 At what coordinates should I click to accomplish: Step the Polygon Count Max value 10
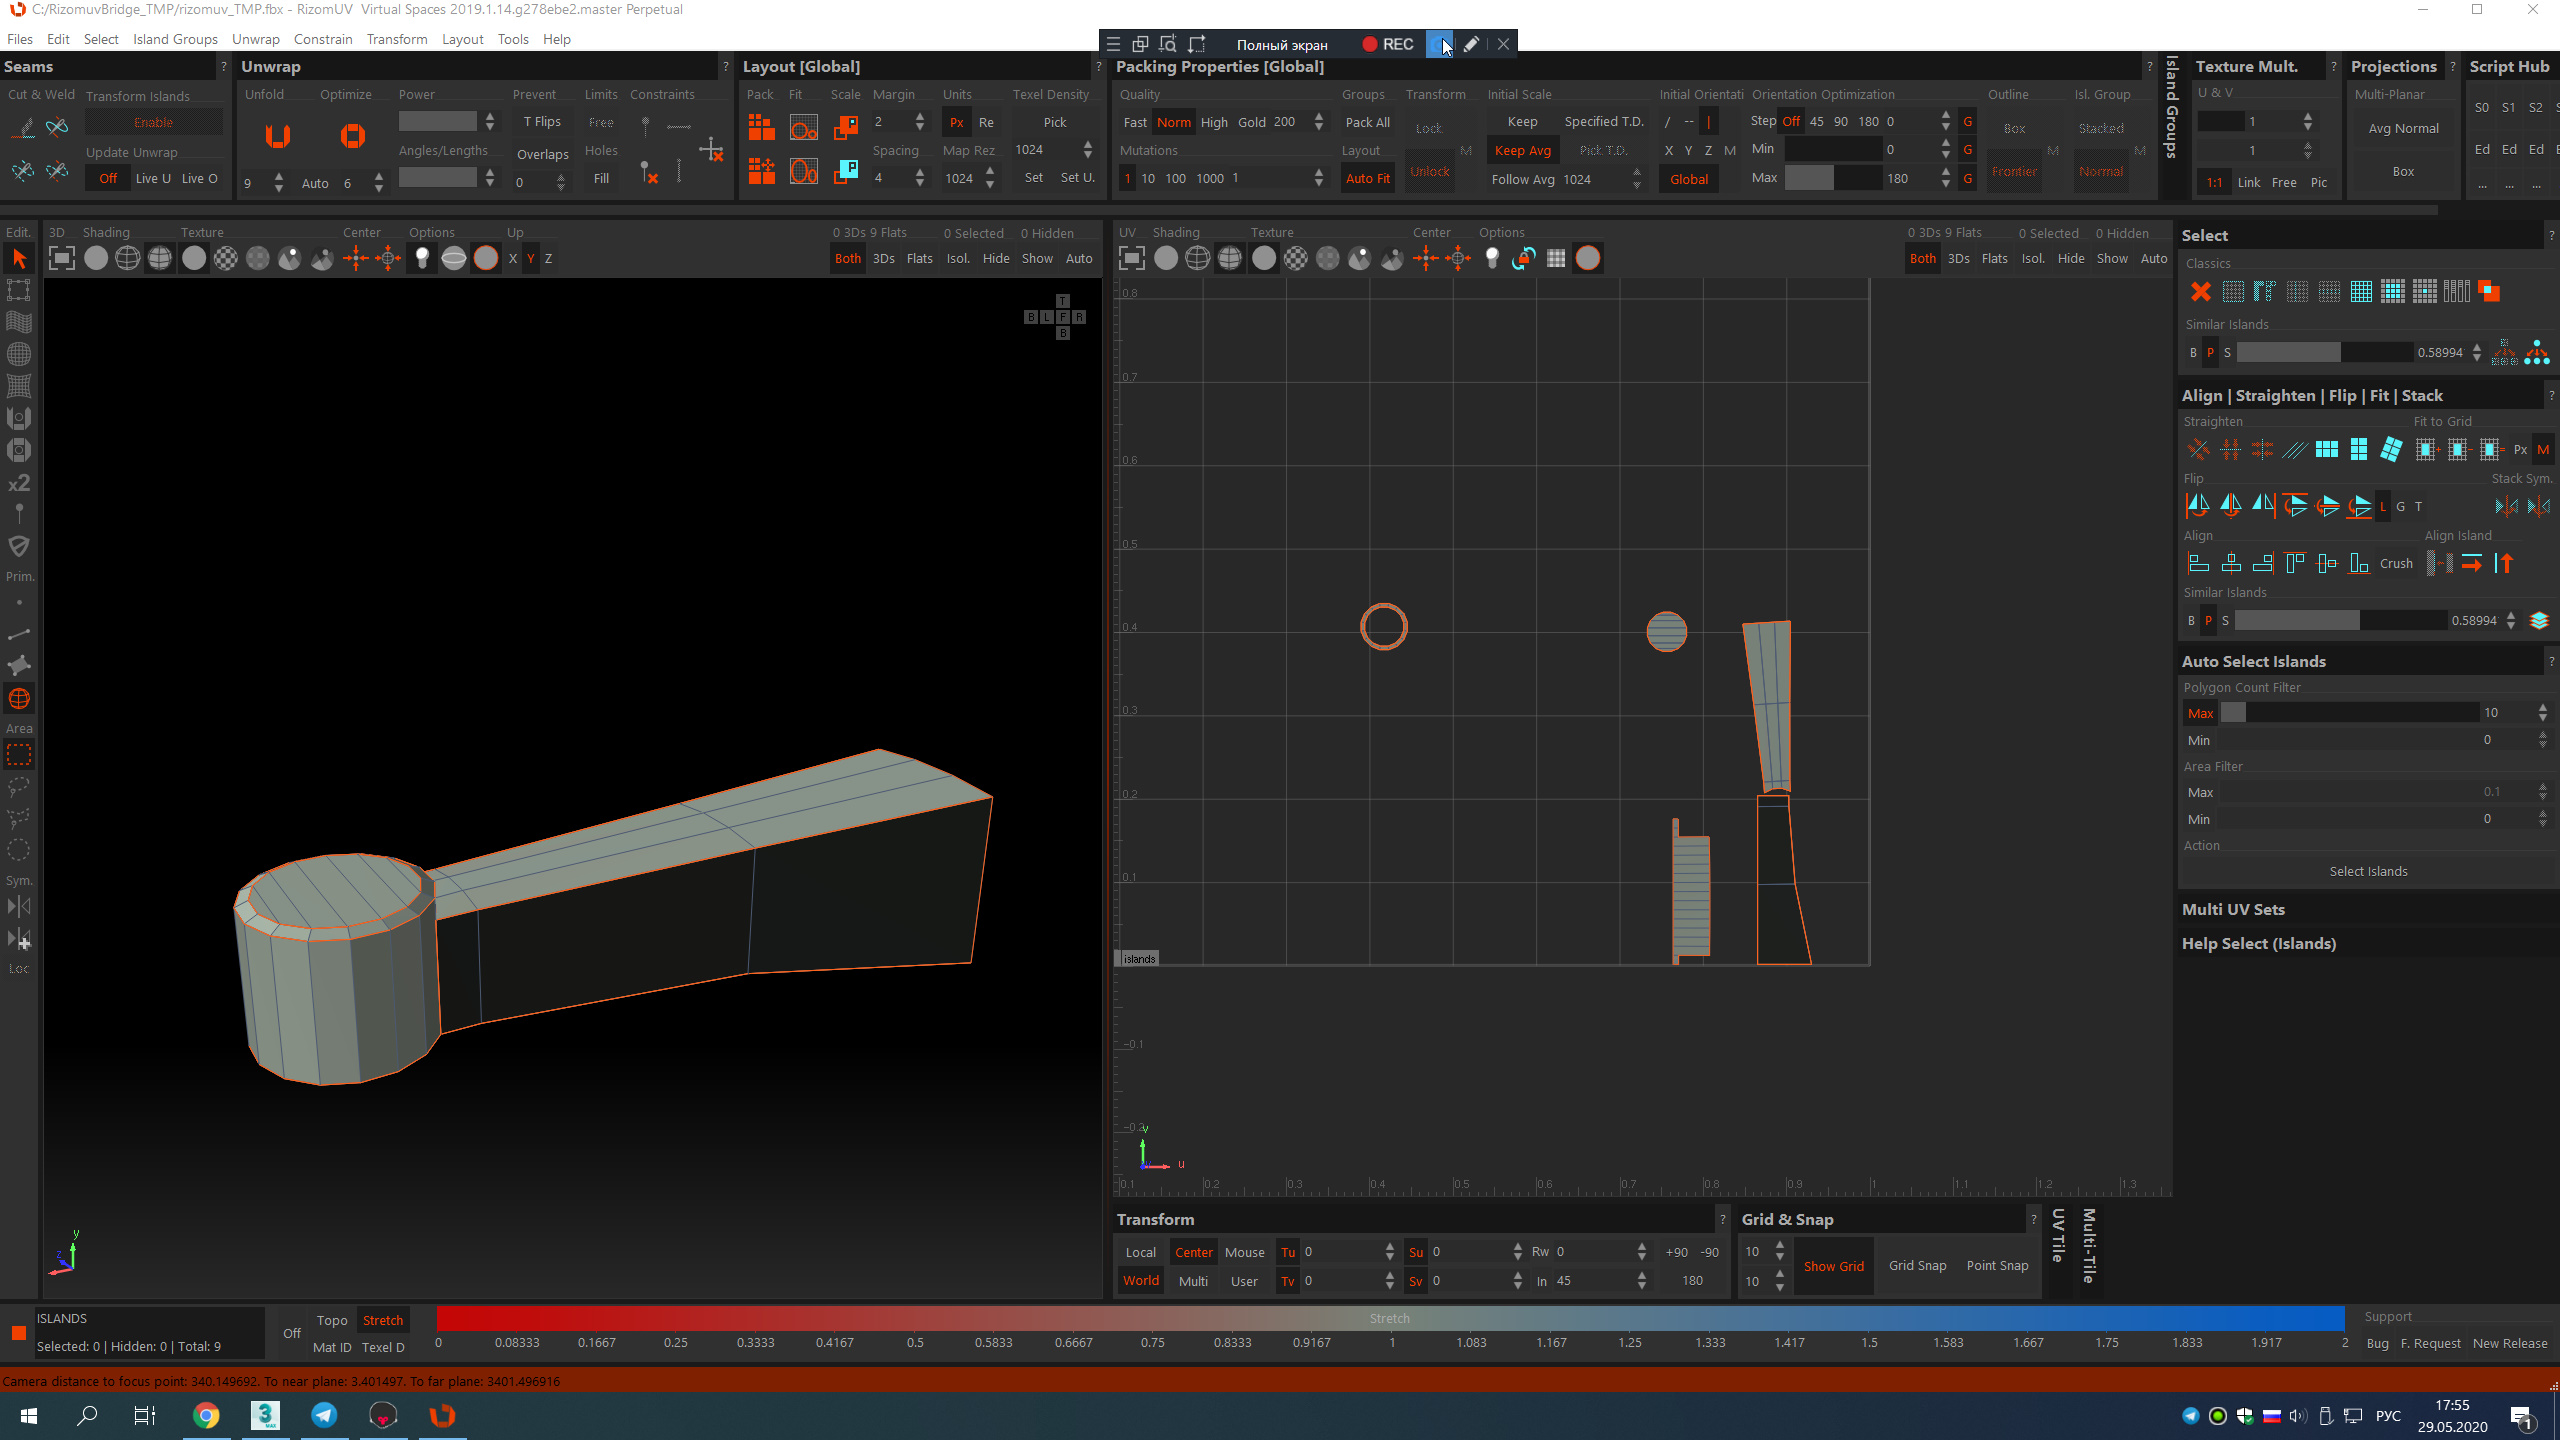click(2542, 714)
